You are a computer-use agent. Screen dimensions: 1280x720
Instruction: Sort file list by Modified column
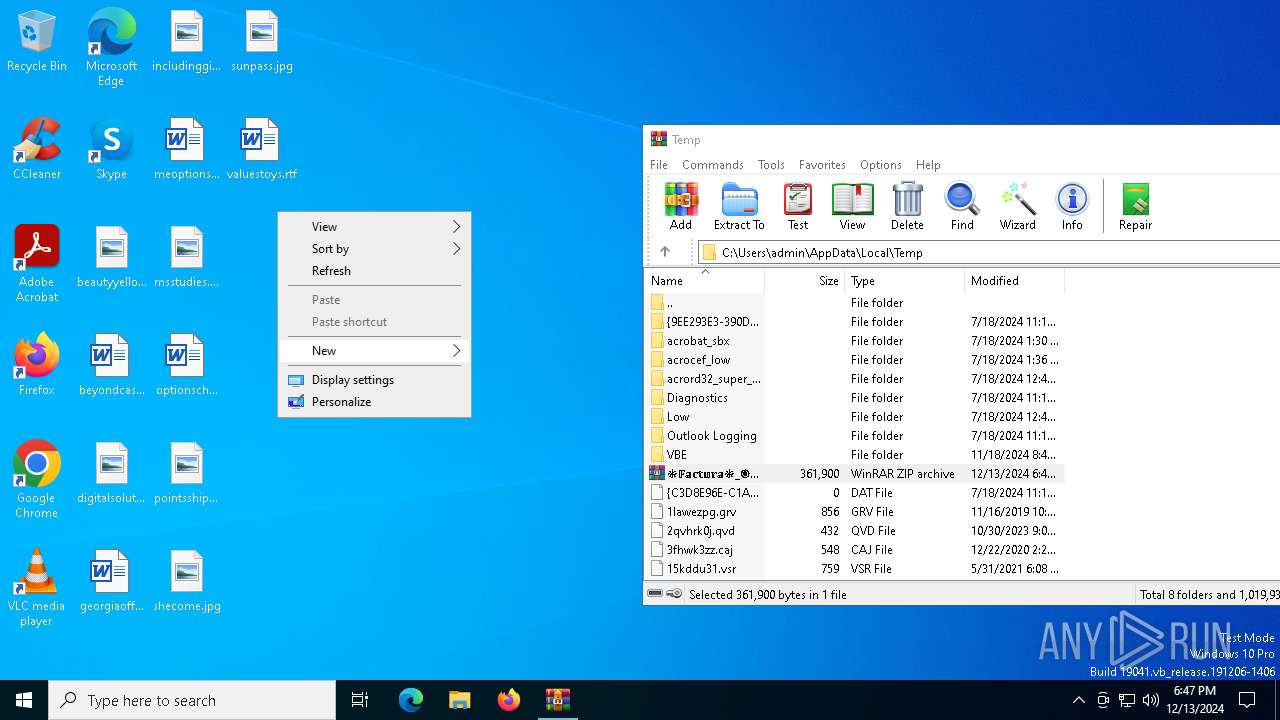1015,281
